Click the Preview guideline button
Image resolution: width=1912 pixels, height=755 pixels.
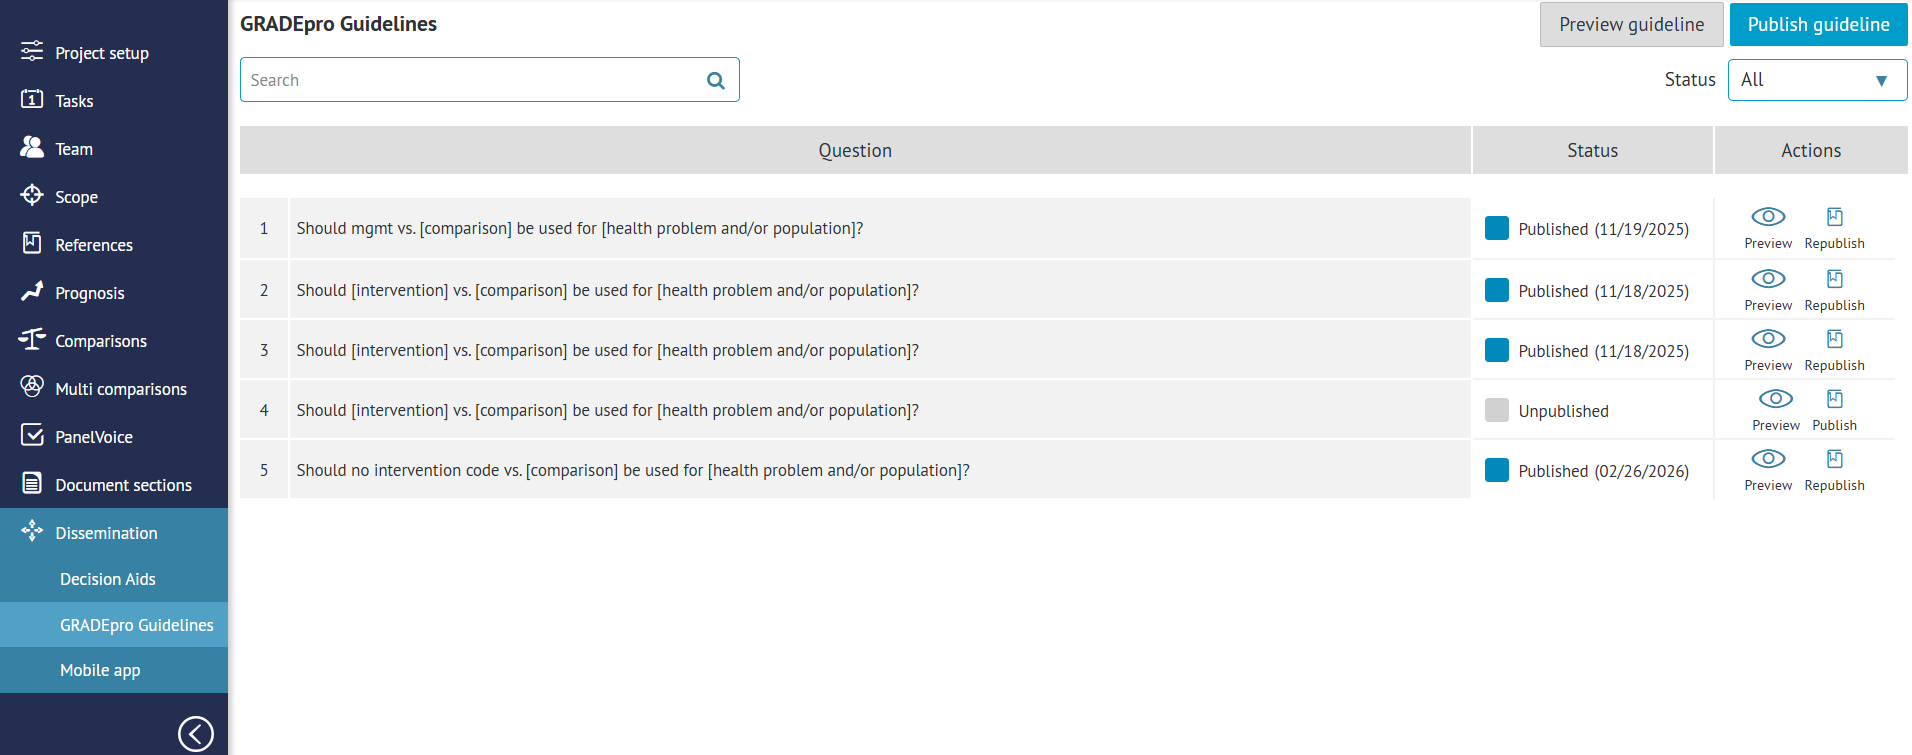[x=1631, y=25]
